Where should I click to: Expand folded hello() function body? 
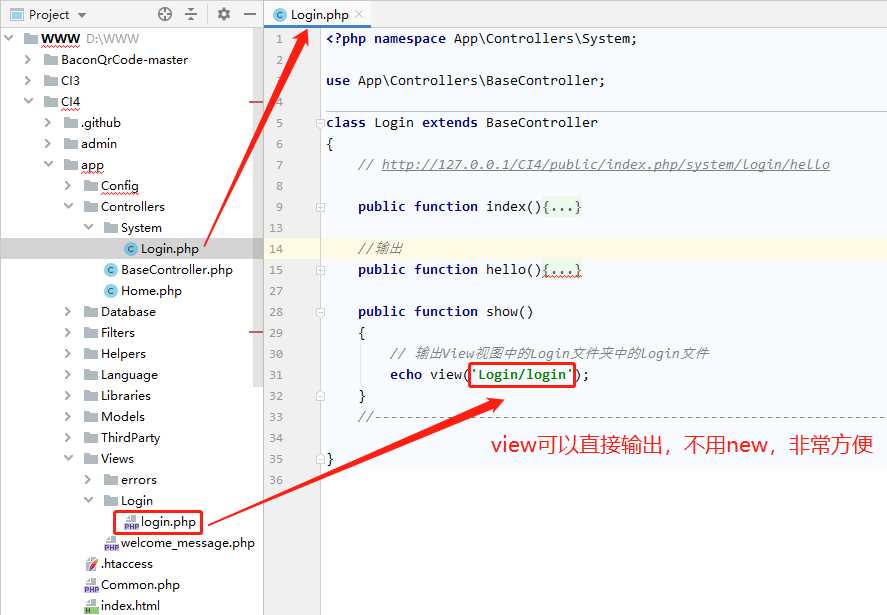[x=562, y=270]
